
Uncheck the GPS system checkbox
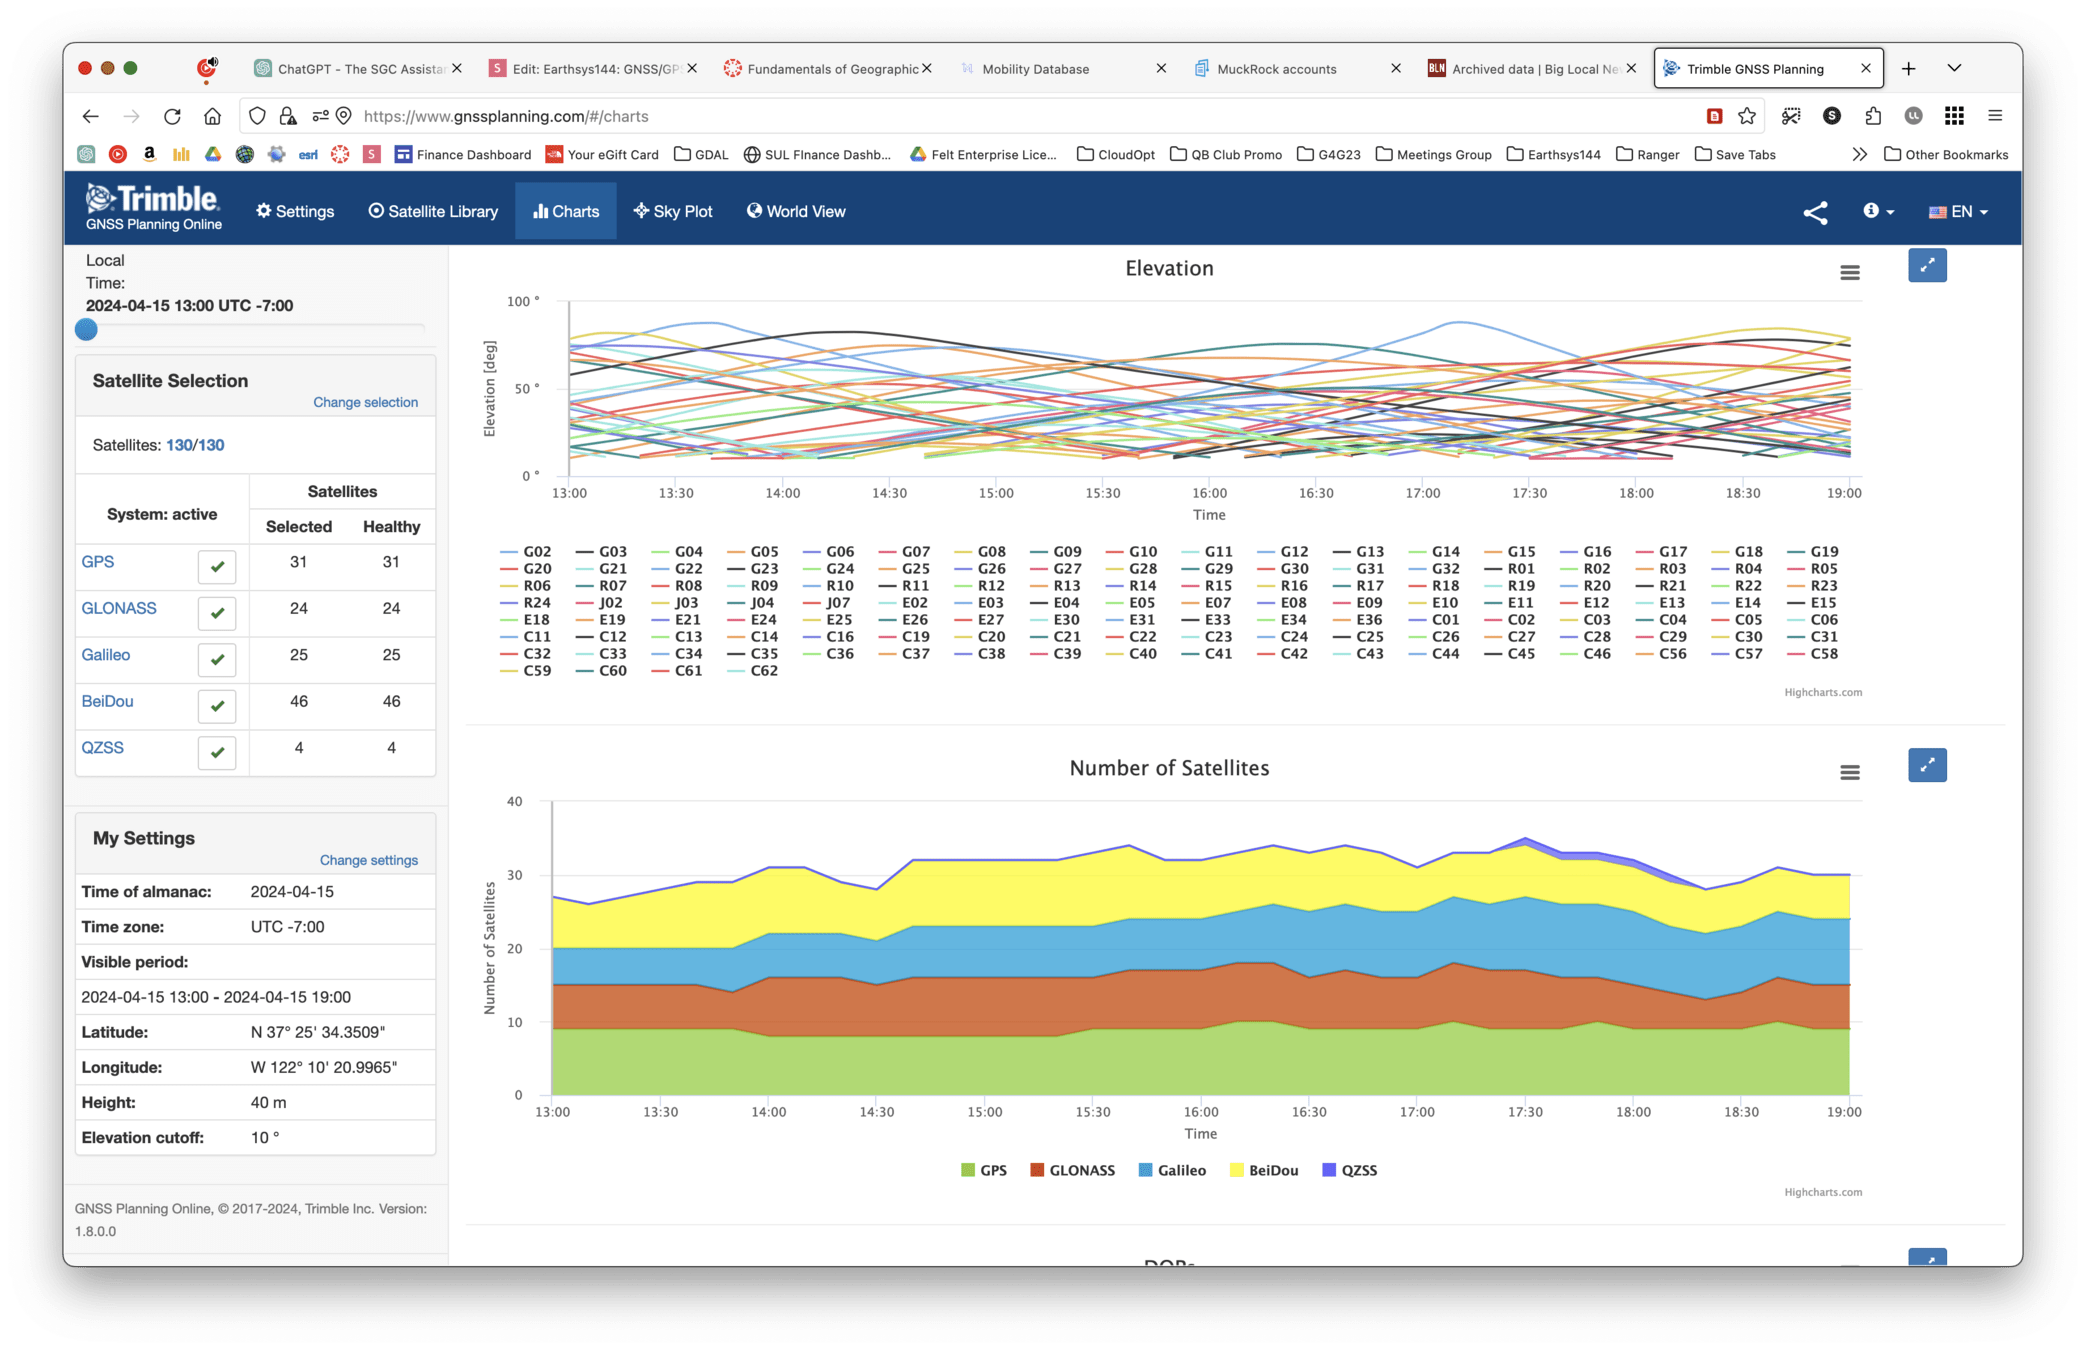[x=217, y=567]
